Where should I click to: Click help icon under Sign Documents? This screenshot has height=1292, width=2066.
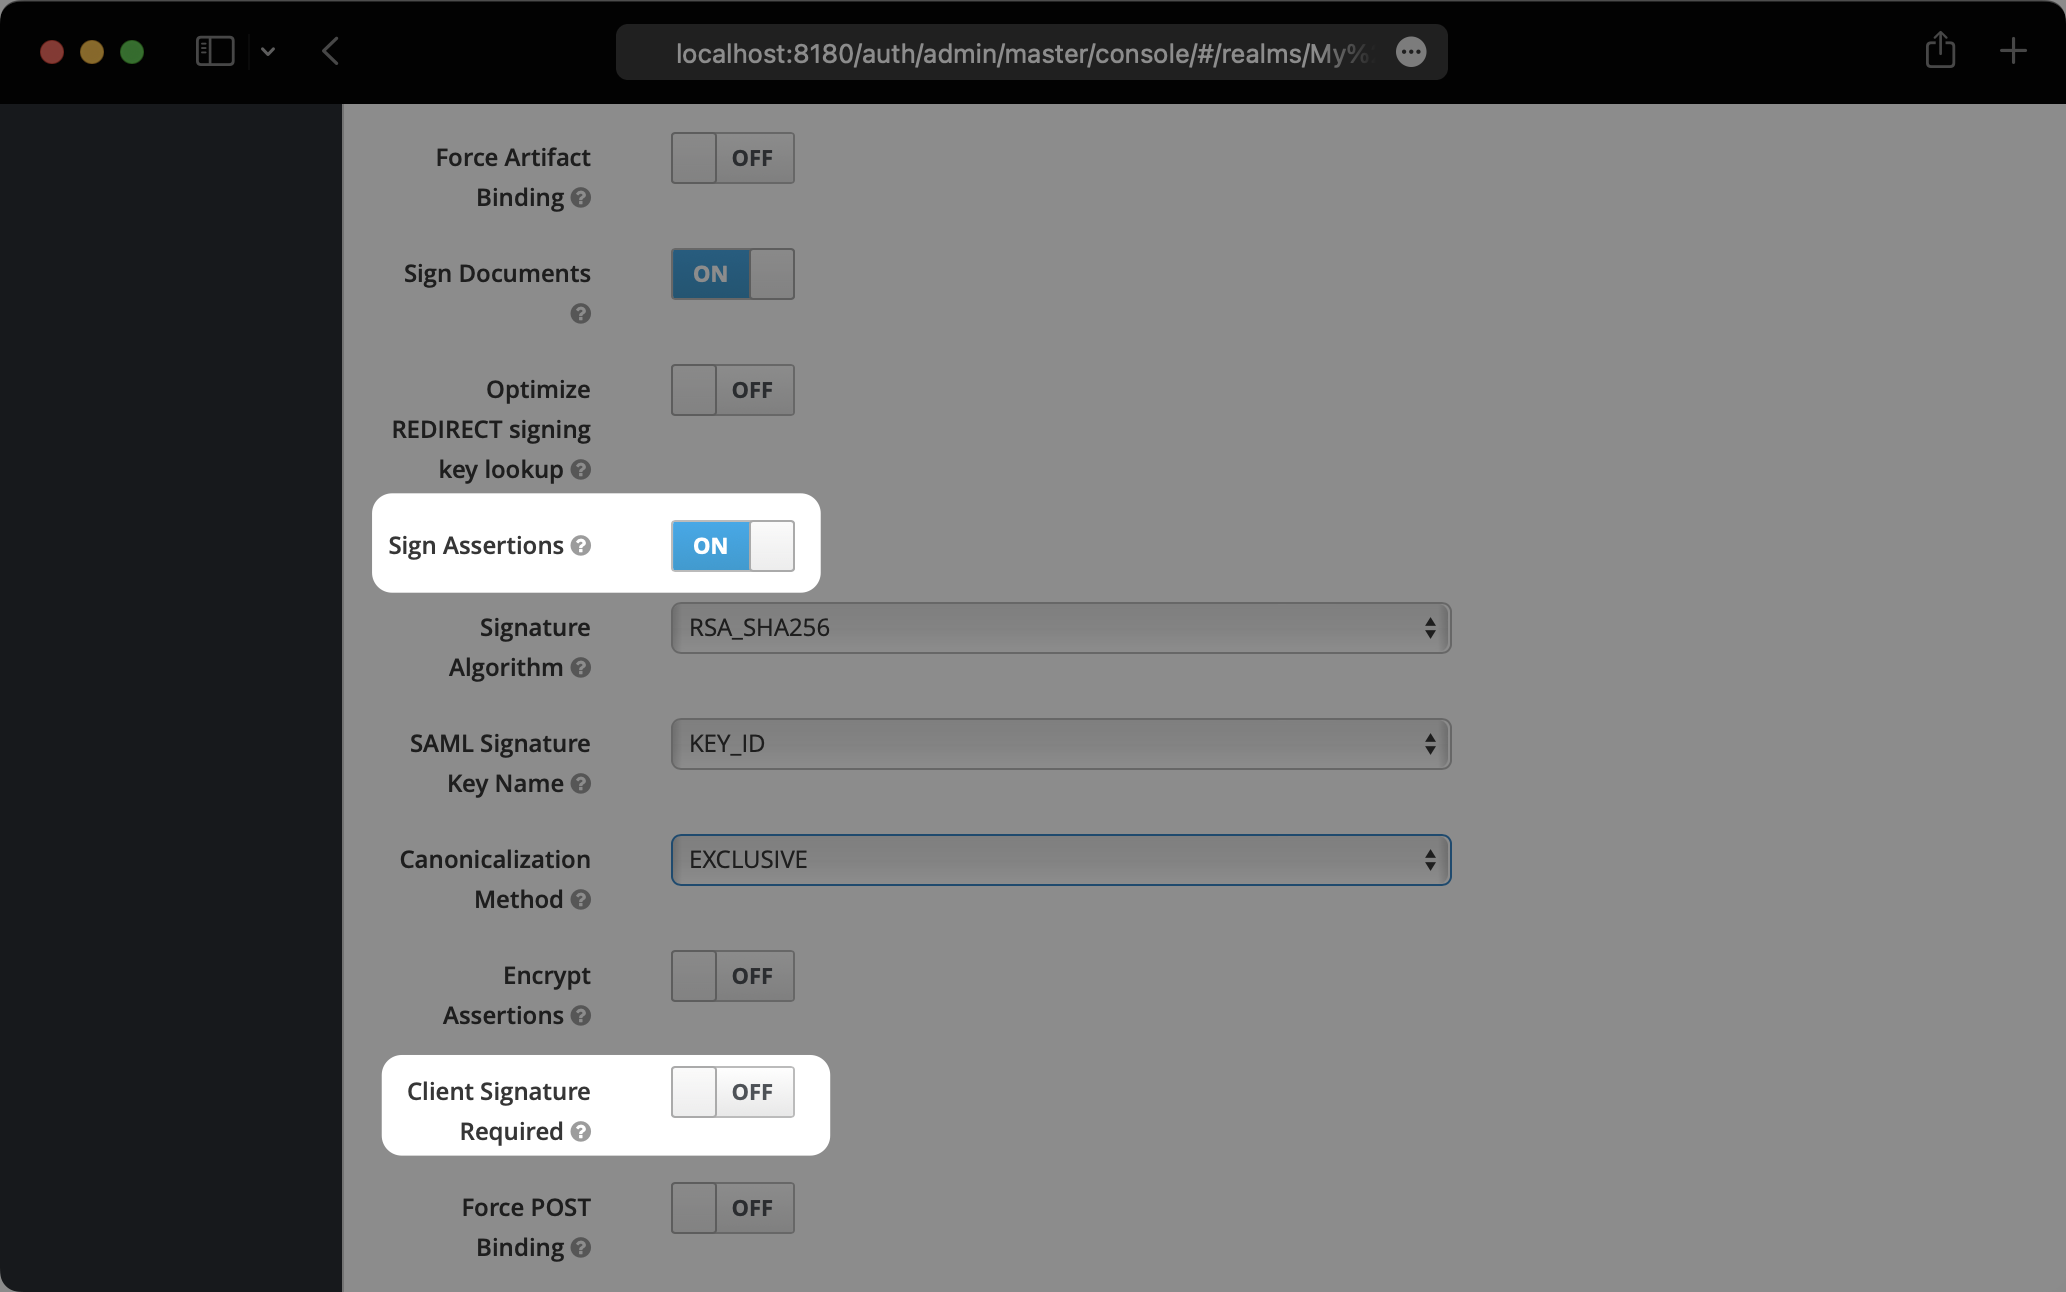tap(580, 314)
